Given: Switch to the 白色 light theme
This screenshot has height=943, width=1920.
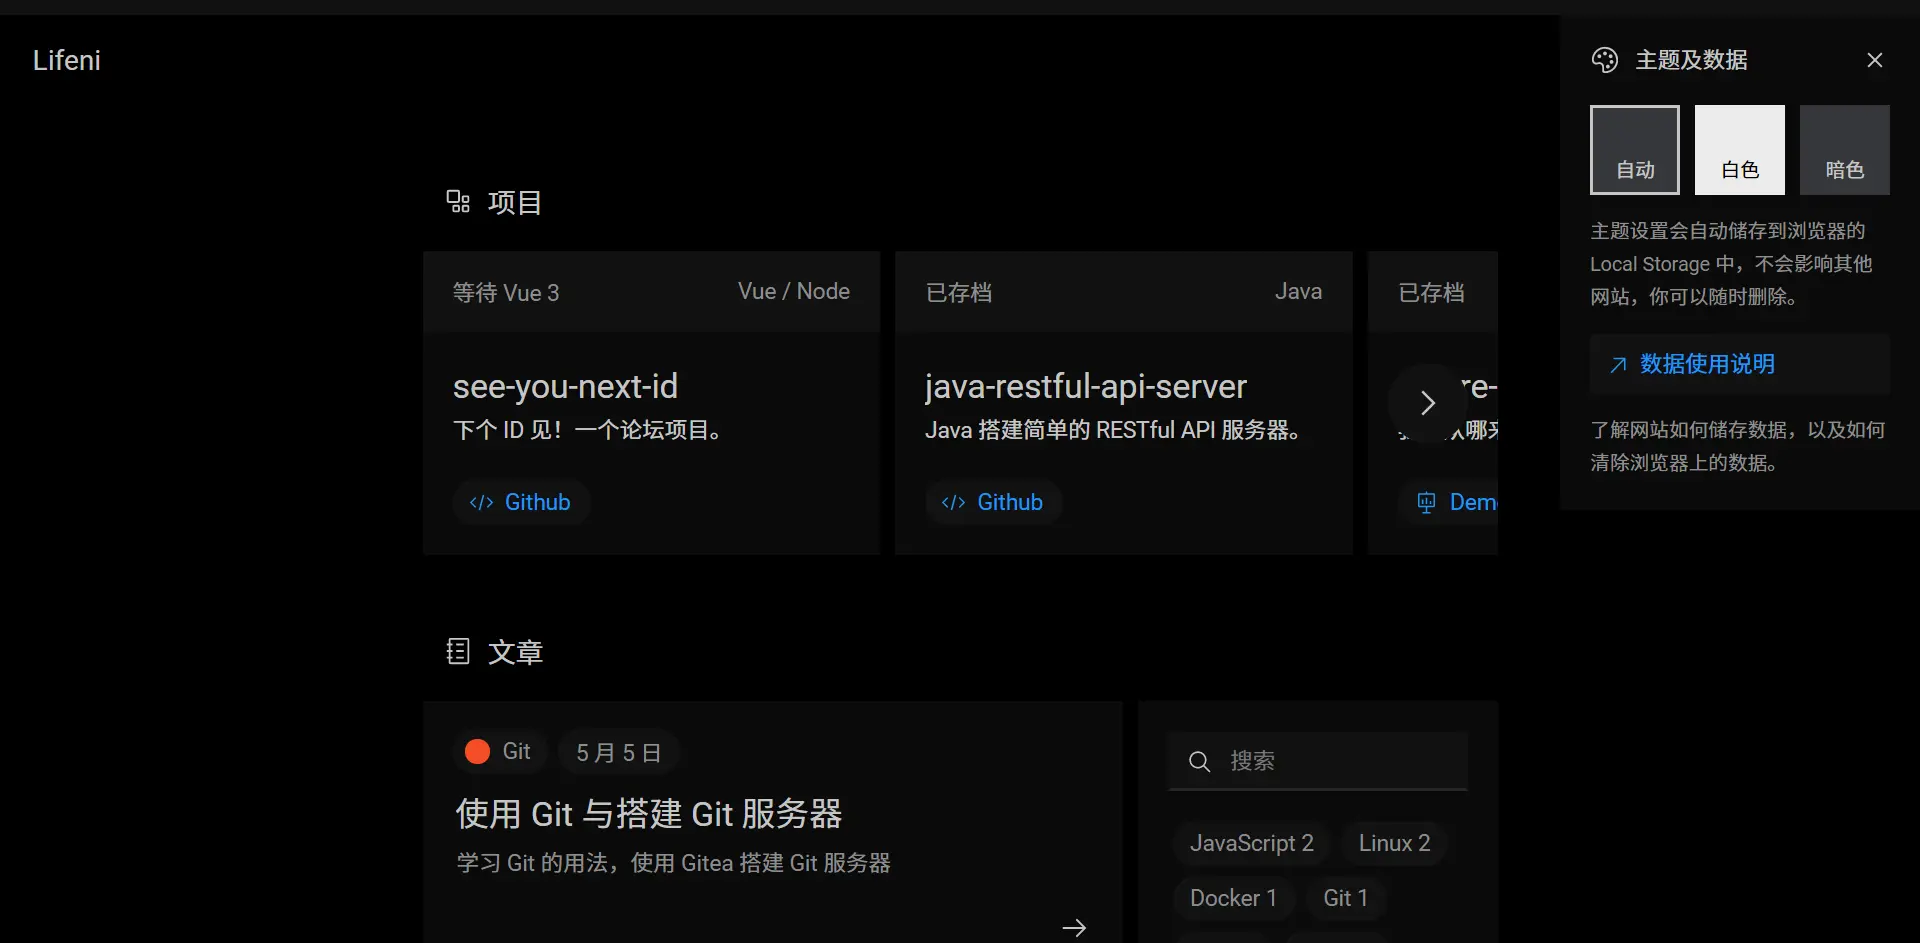Looking at the screenshot, I should 1739,150.
